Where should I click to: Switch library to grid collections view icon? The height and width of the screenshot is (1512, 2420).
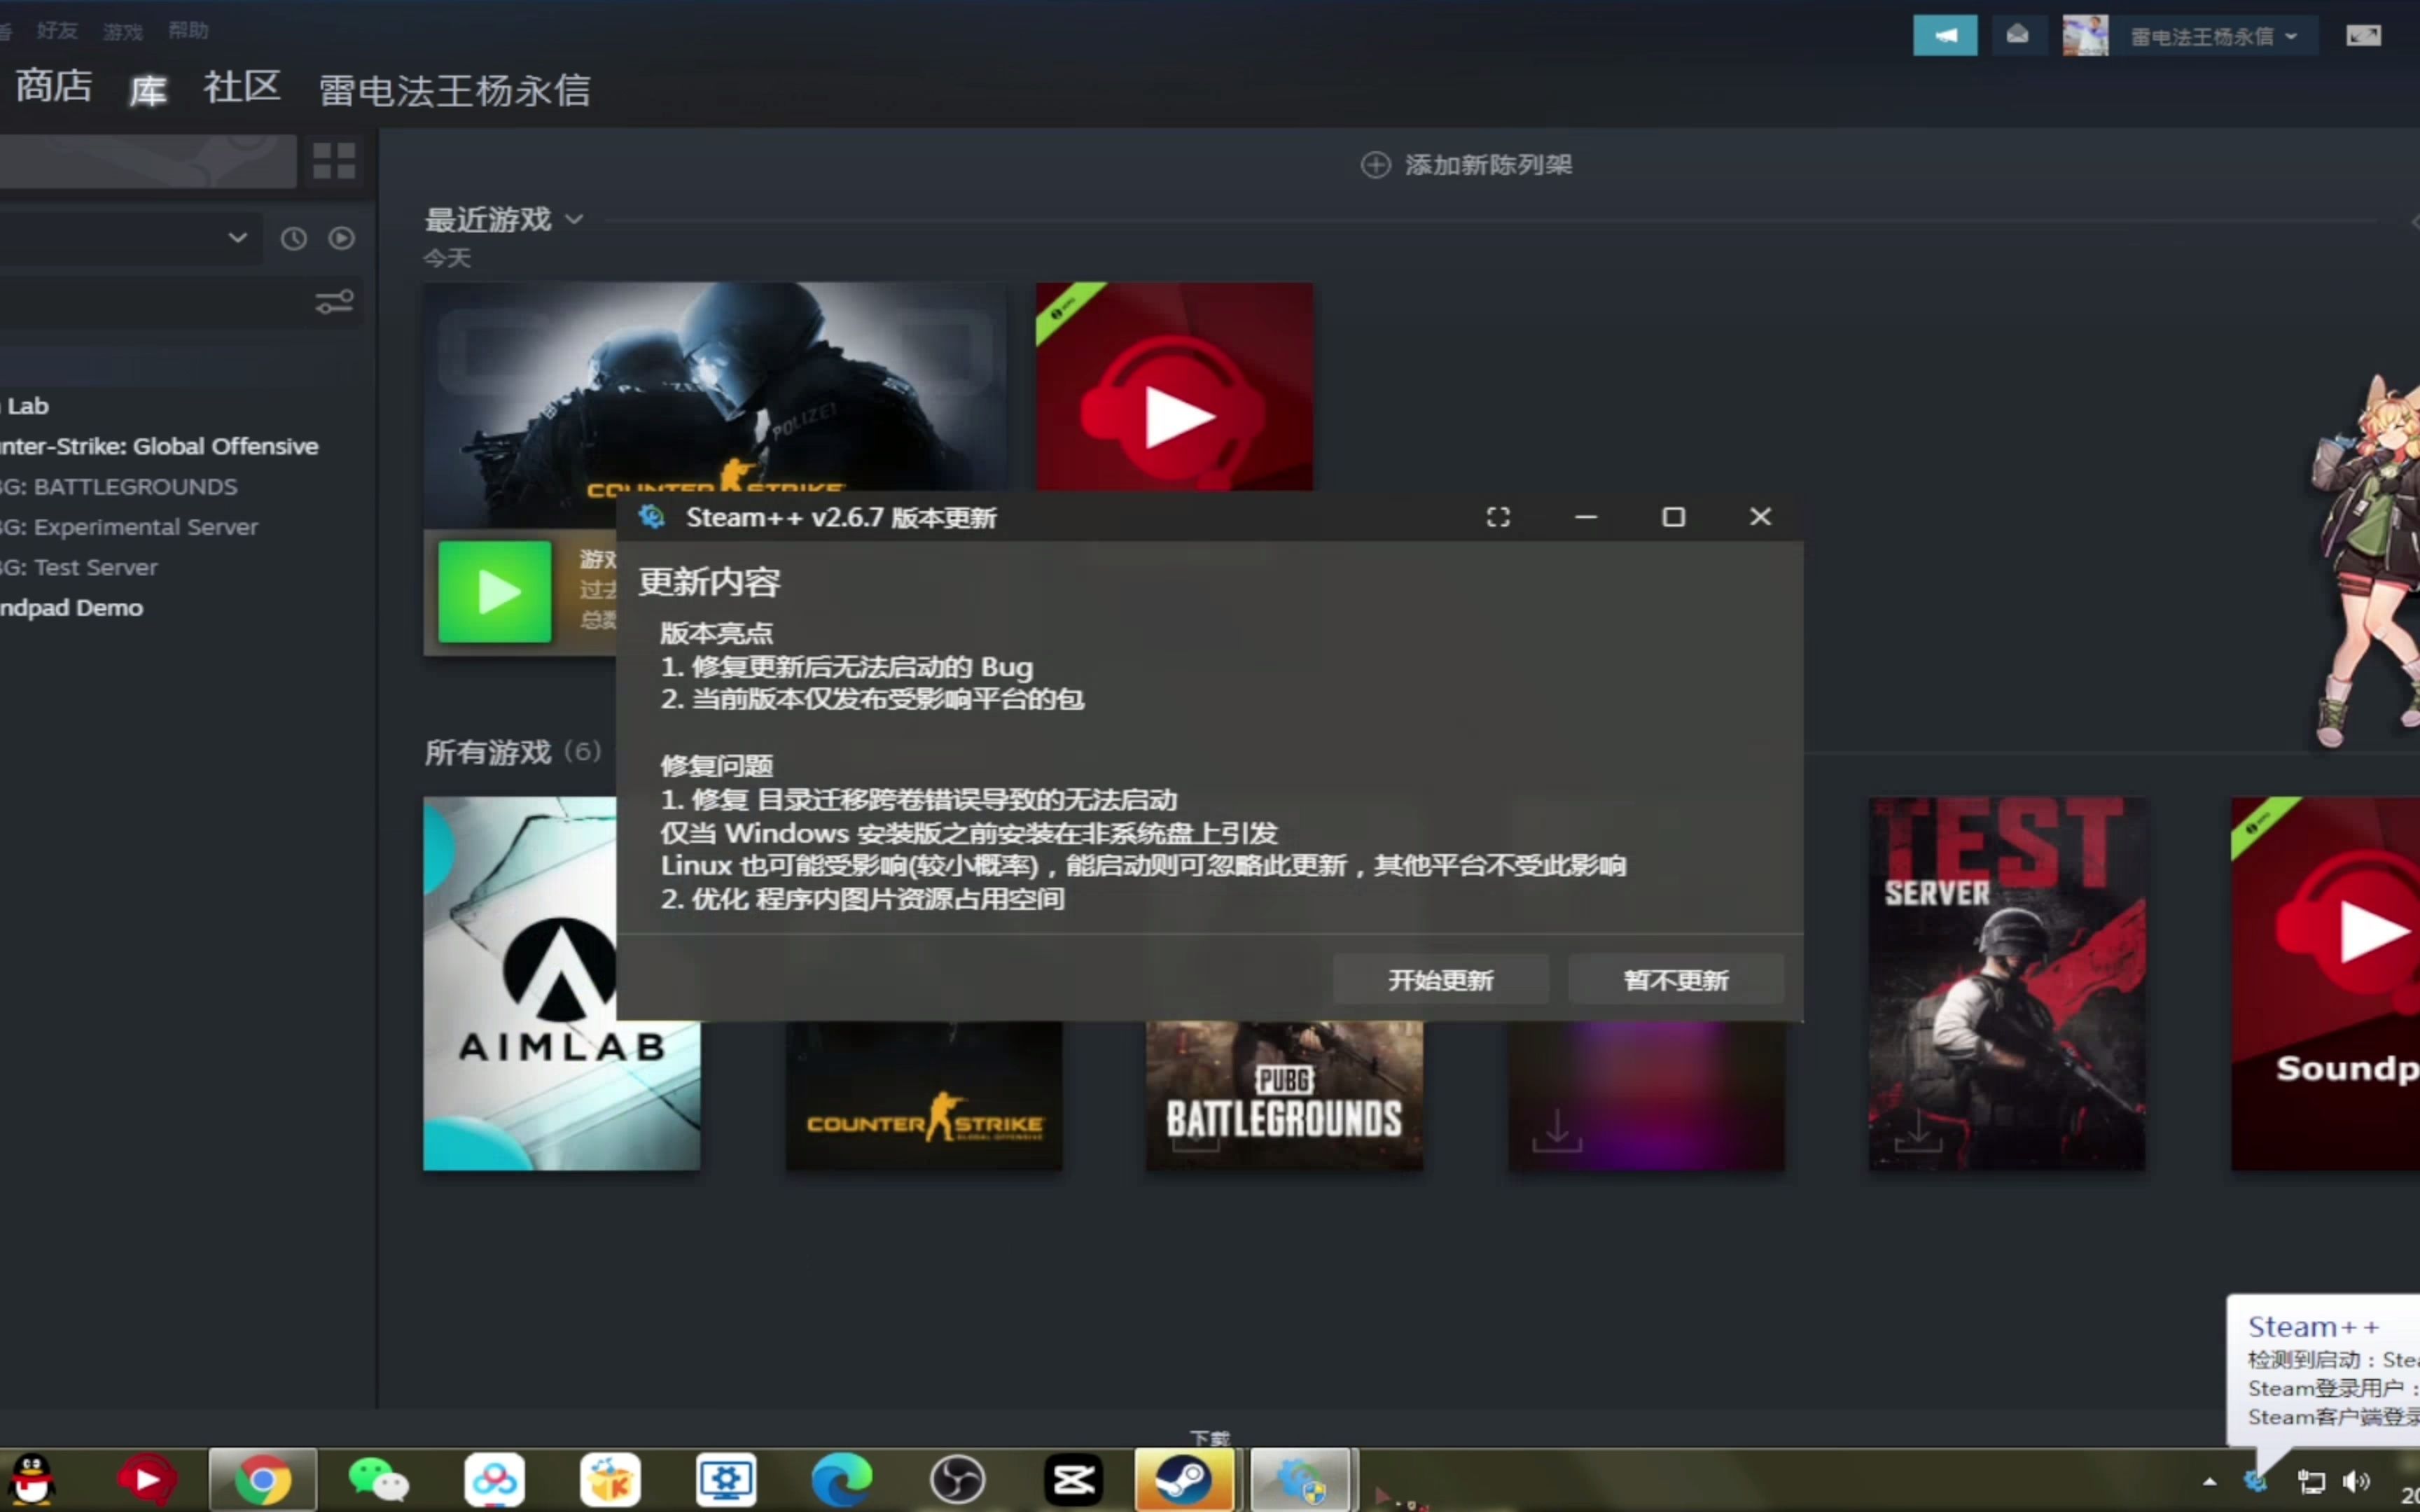(x=334, y=161)
